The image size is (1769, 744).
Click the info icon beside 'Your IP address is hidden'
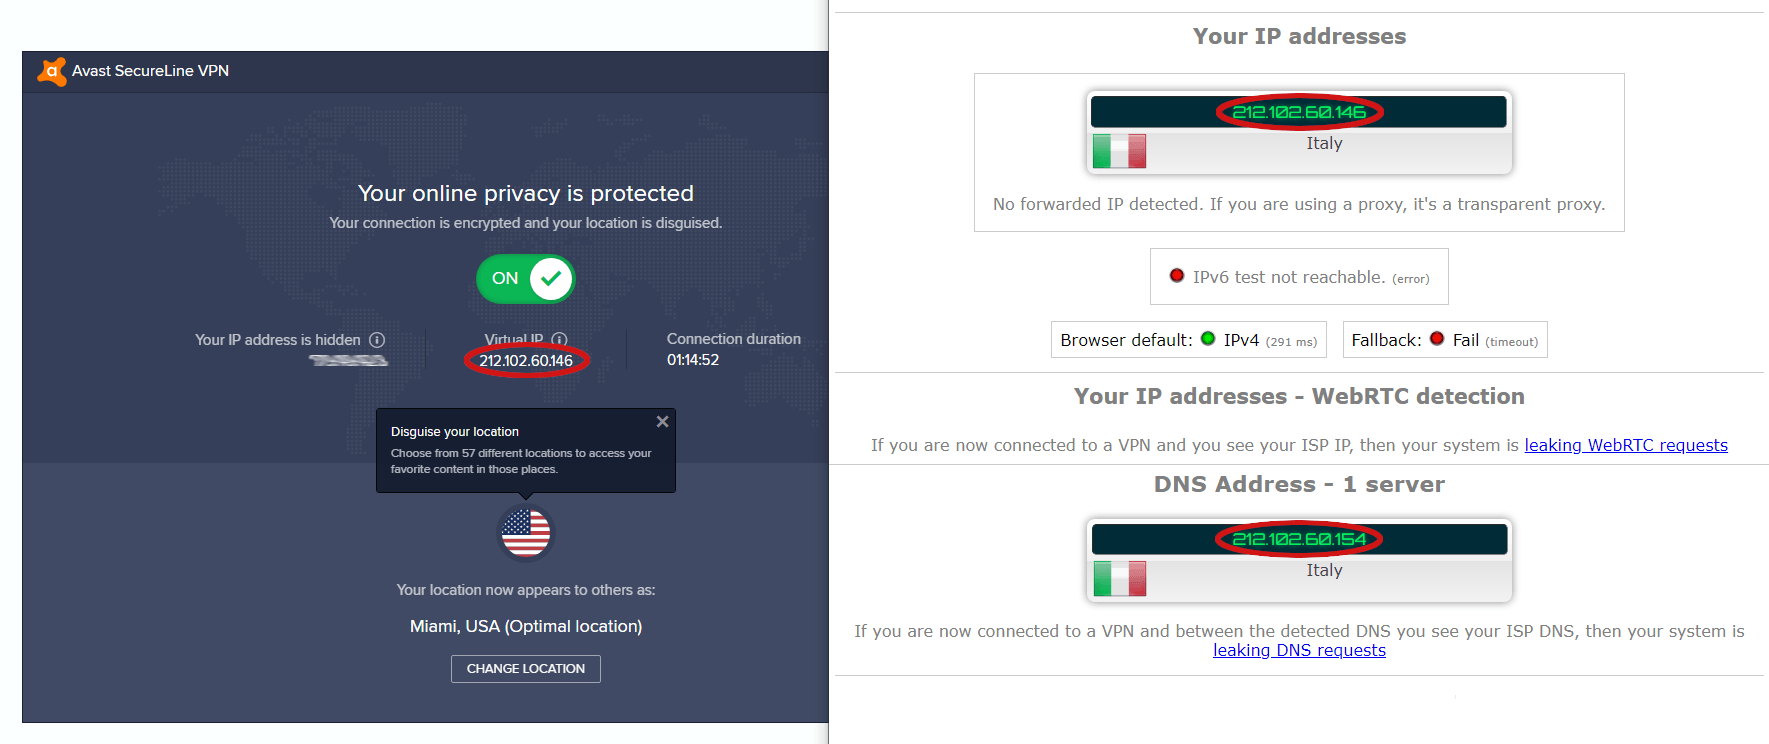(x=377, y=340)
